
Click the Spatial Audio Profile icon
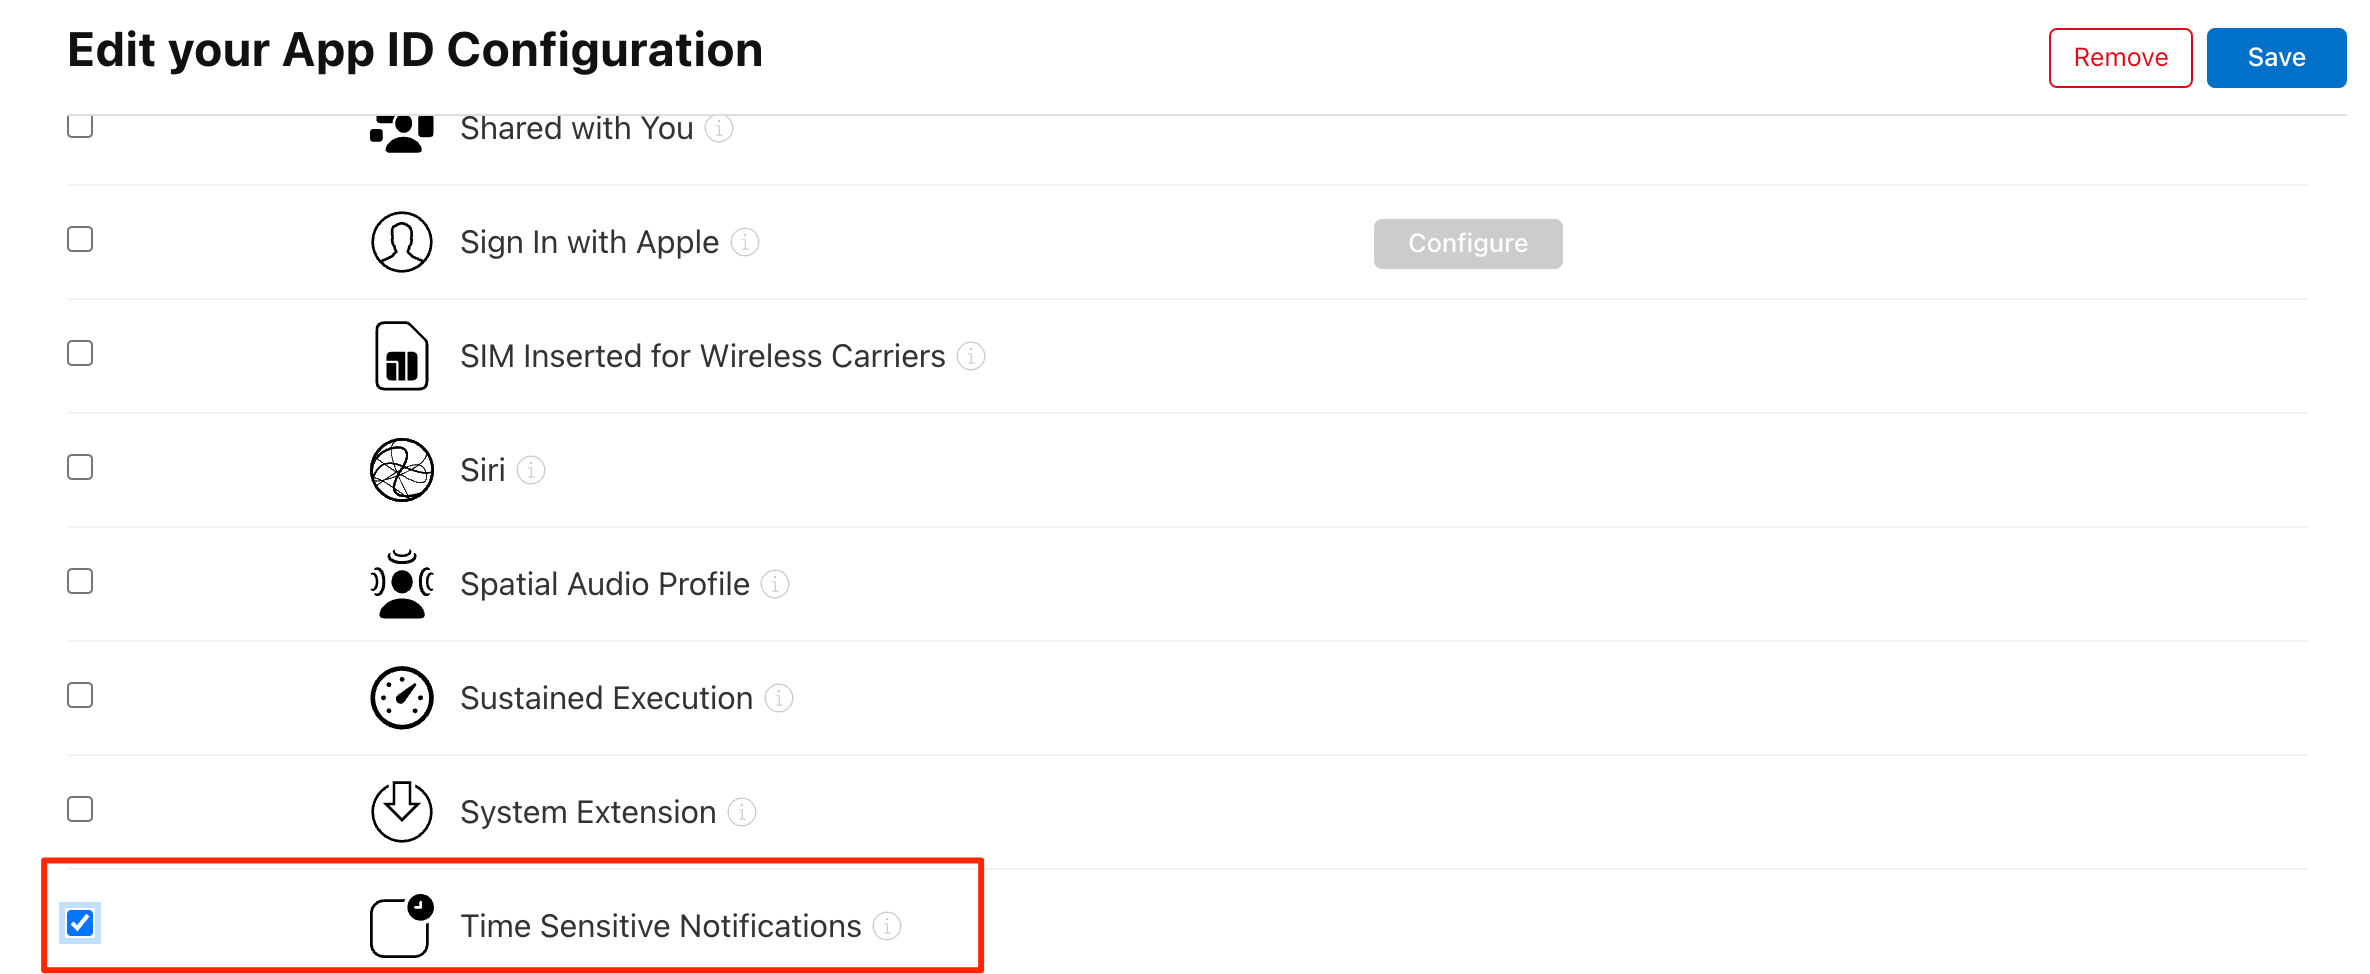pos(400,584)
